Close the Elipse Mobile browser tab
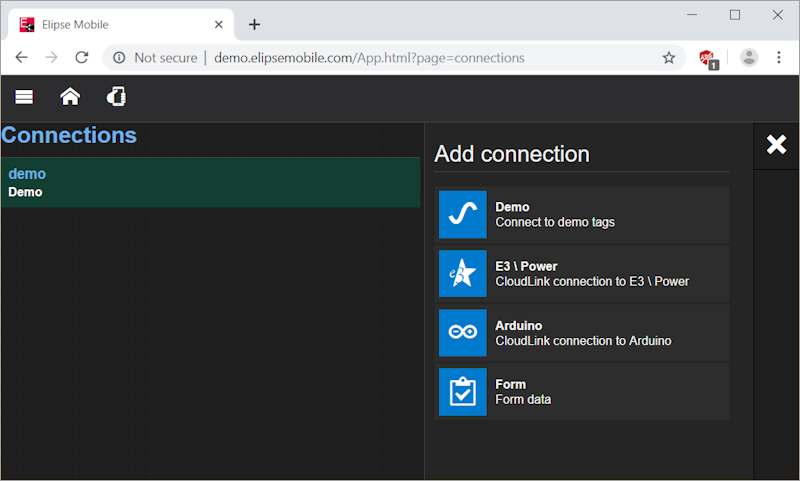Viewport: 800px width, 481px height. (x=216, y=24)
